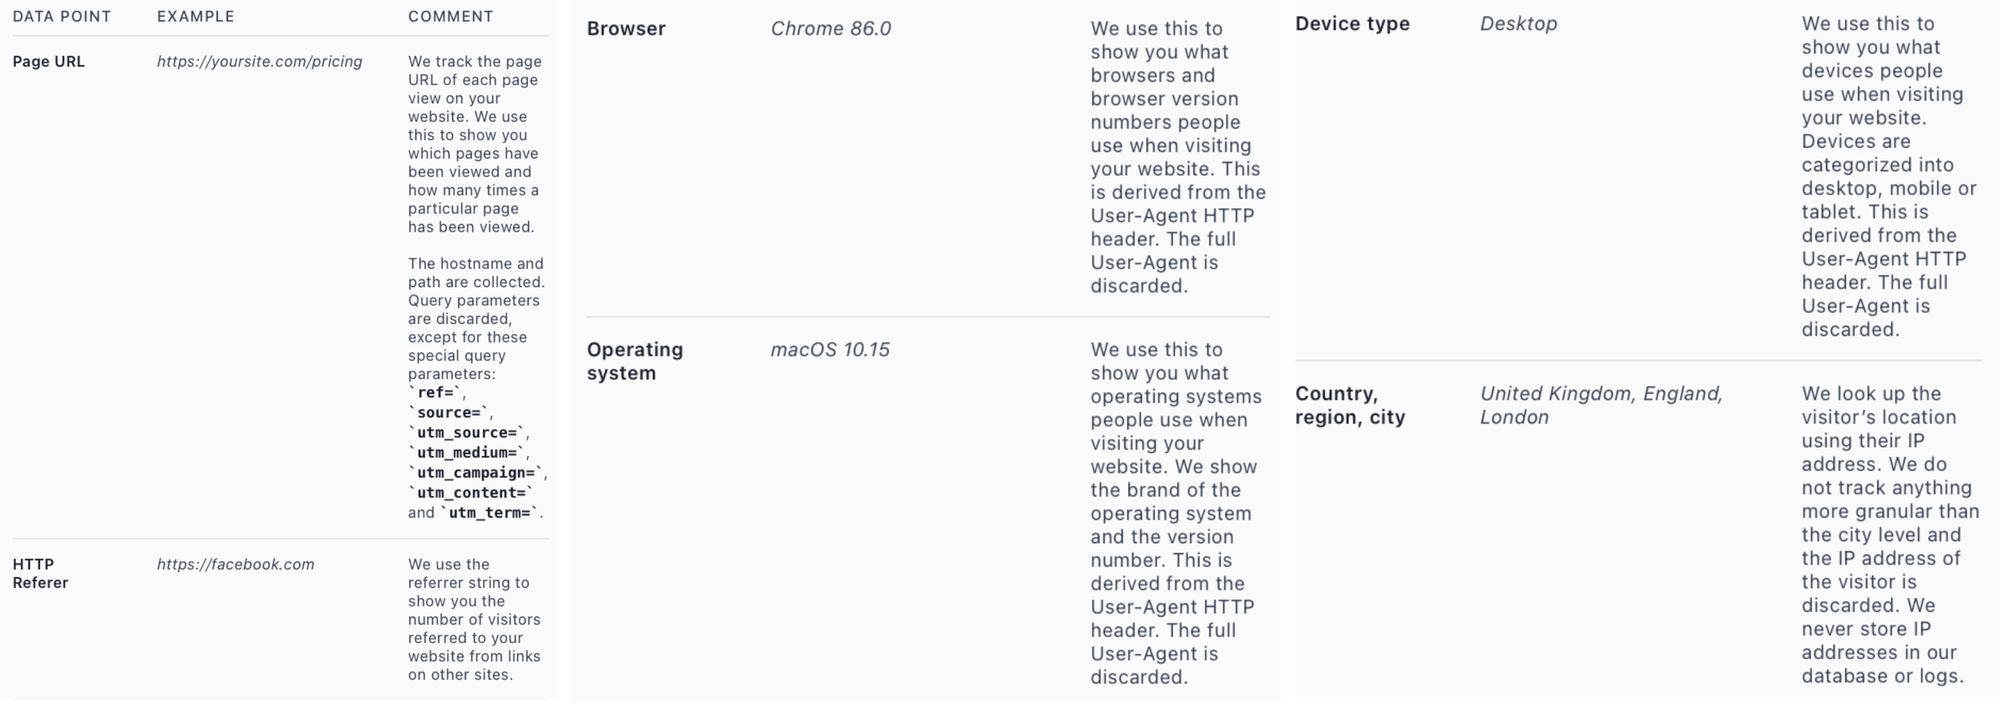Click the Chrome 86.0 example value
The height and width of the screenshot is (703, 2000).
831,29
